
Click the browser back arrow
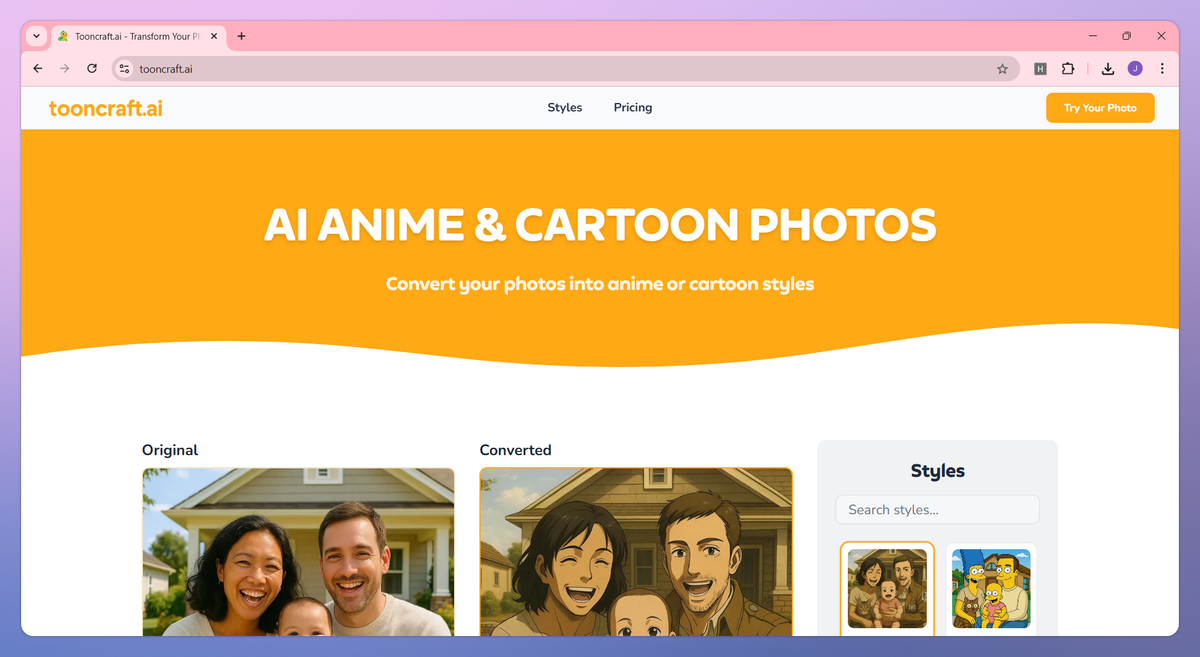[x=38, y=69]
